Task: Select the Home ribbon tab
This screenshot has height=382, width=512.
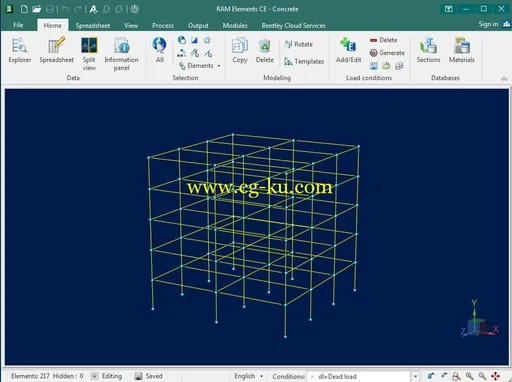Action: tap(53, 25)
